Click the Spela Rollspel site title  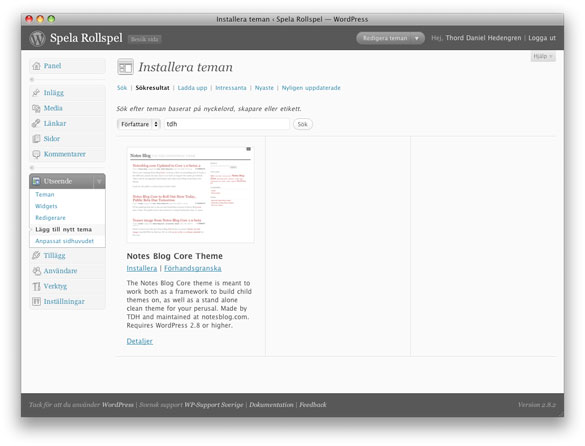(x=86, y=38)
